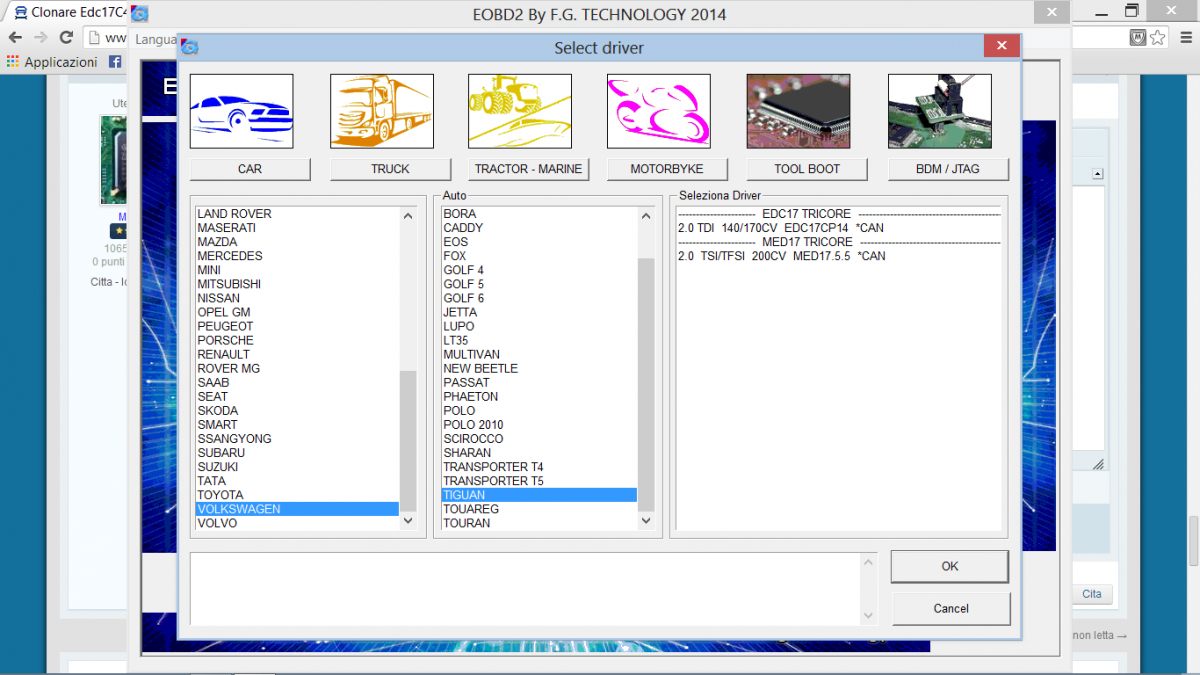The image size is (1200, 675).
Task: Choose PHAETON from the Auto list
Action: click(539, 397)
